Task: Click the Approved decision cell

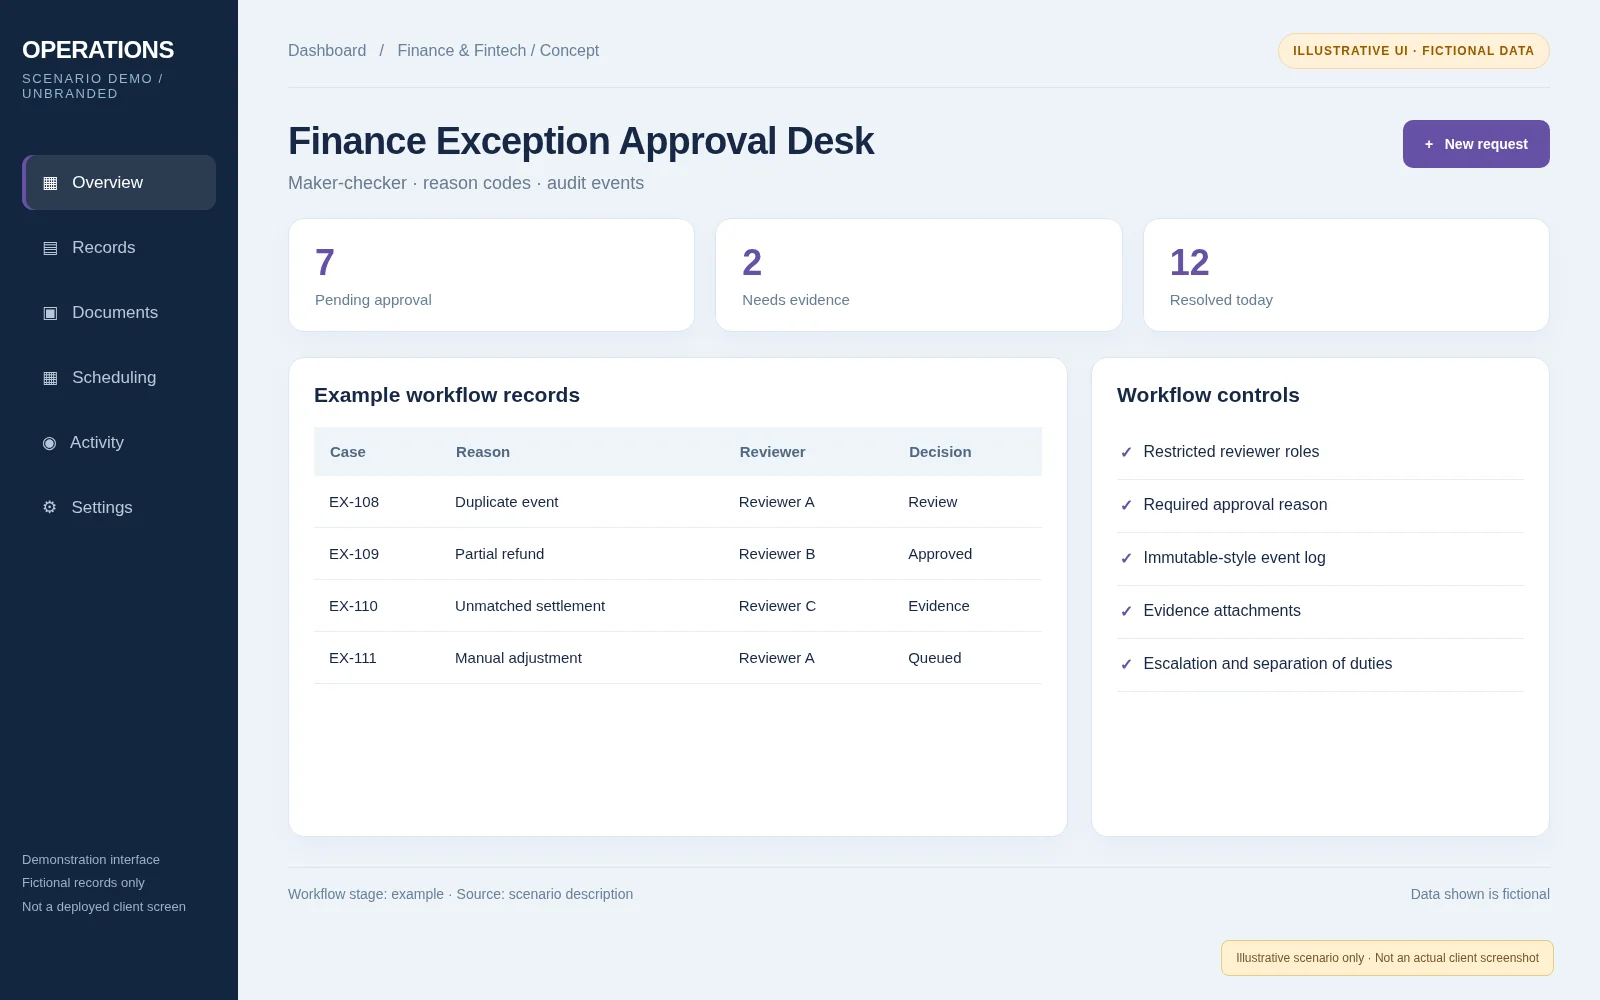Action: pyautogui.click(x=940, y=554)
